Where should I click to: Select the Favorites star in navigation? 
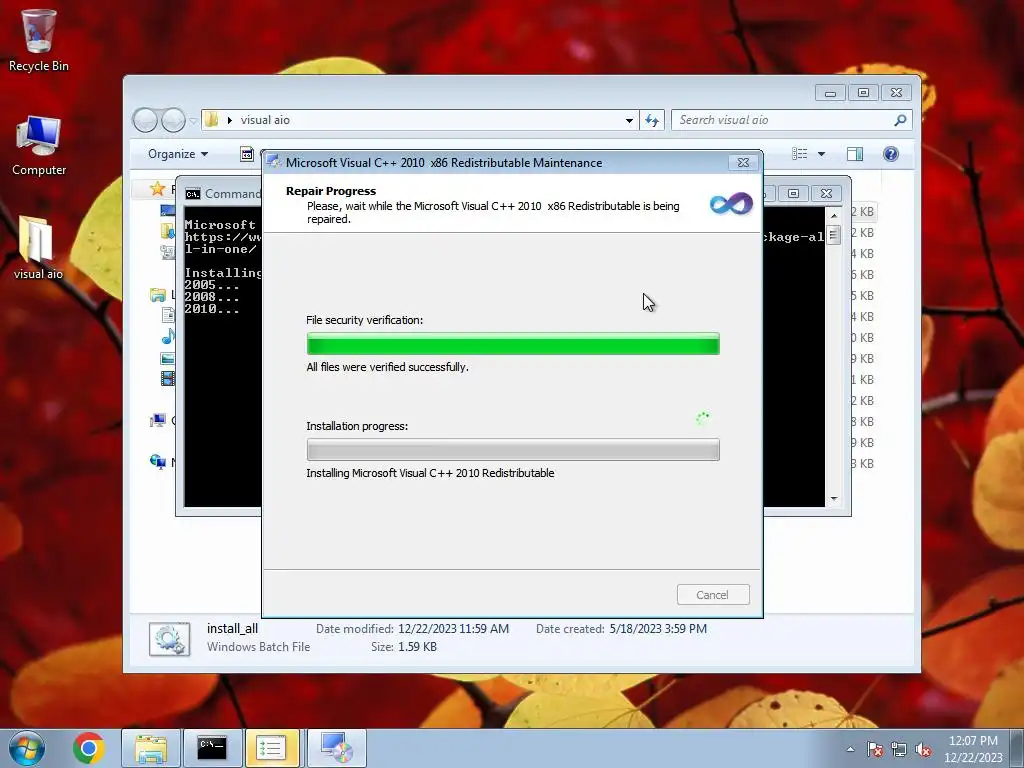tap(157, 189)
